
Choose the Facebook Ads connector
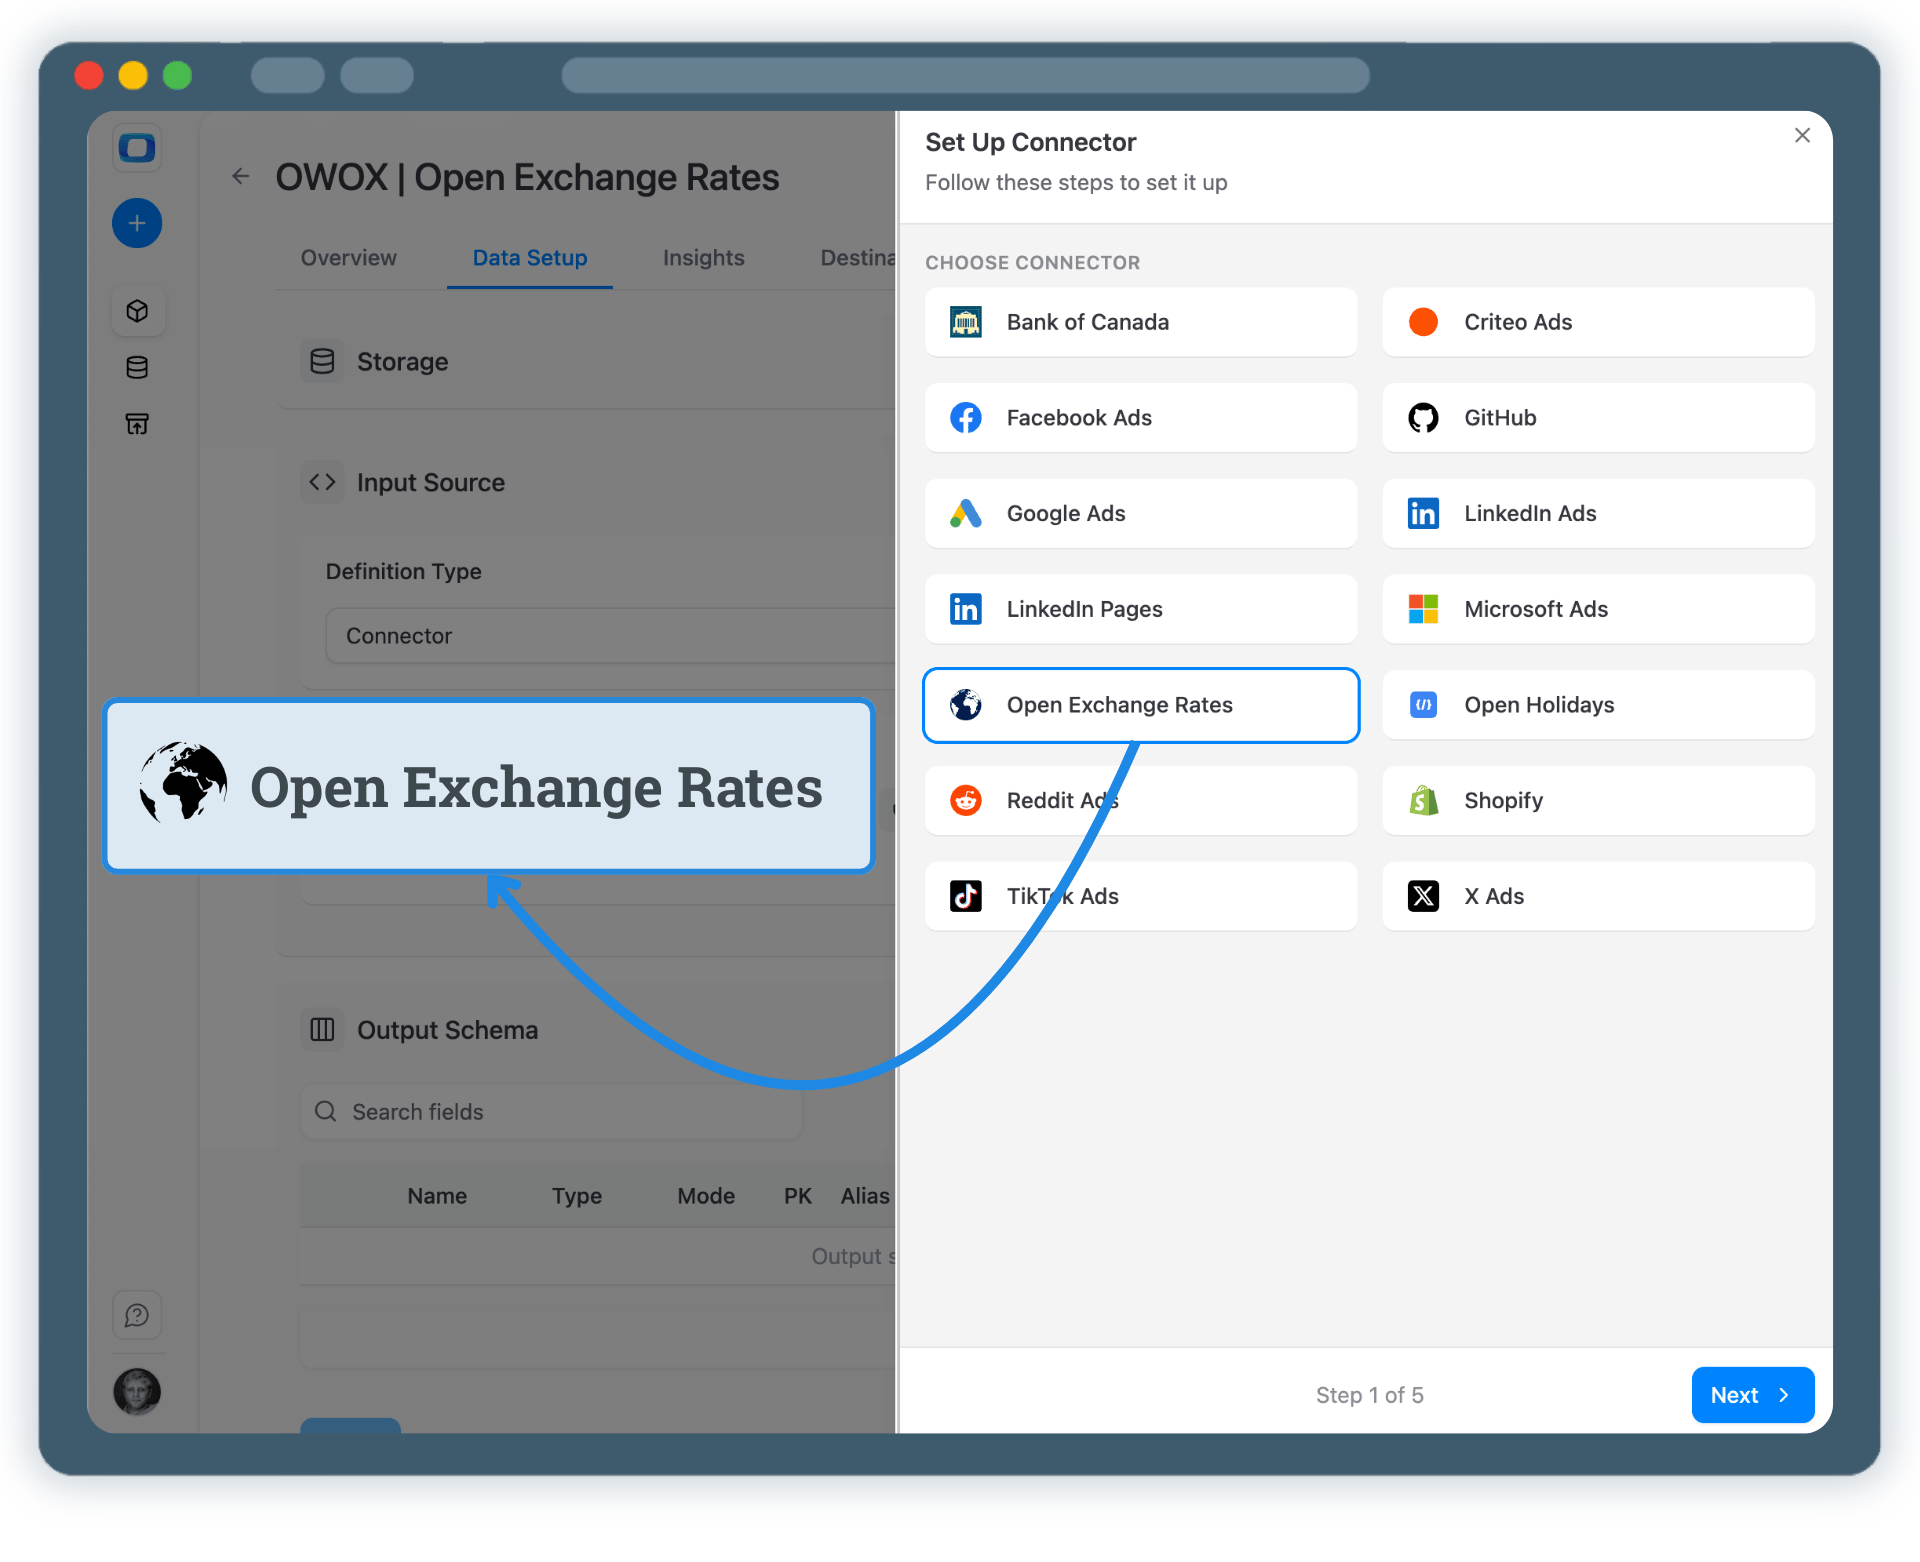point(1140,418)
